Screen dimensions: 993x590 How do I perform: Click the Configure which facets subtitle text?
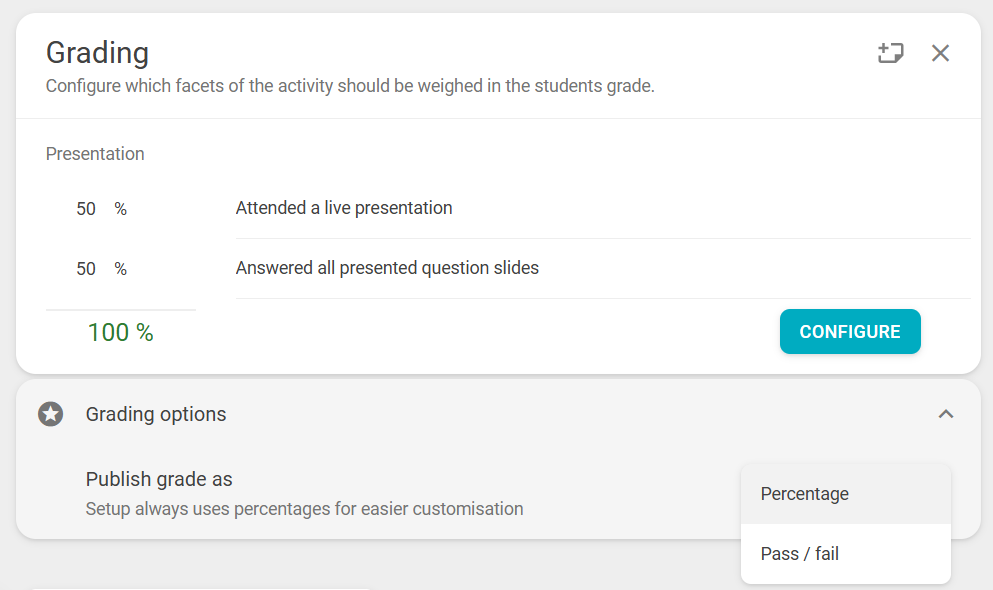(350, 86)
